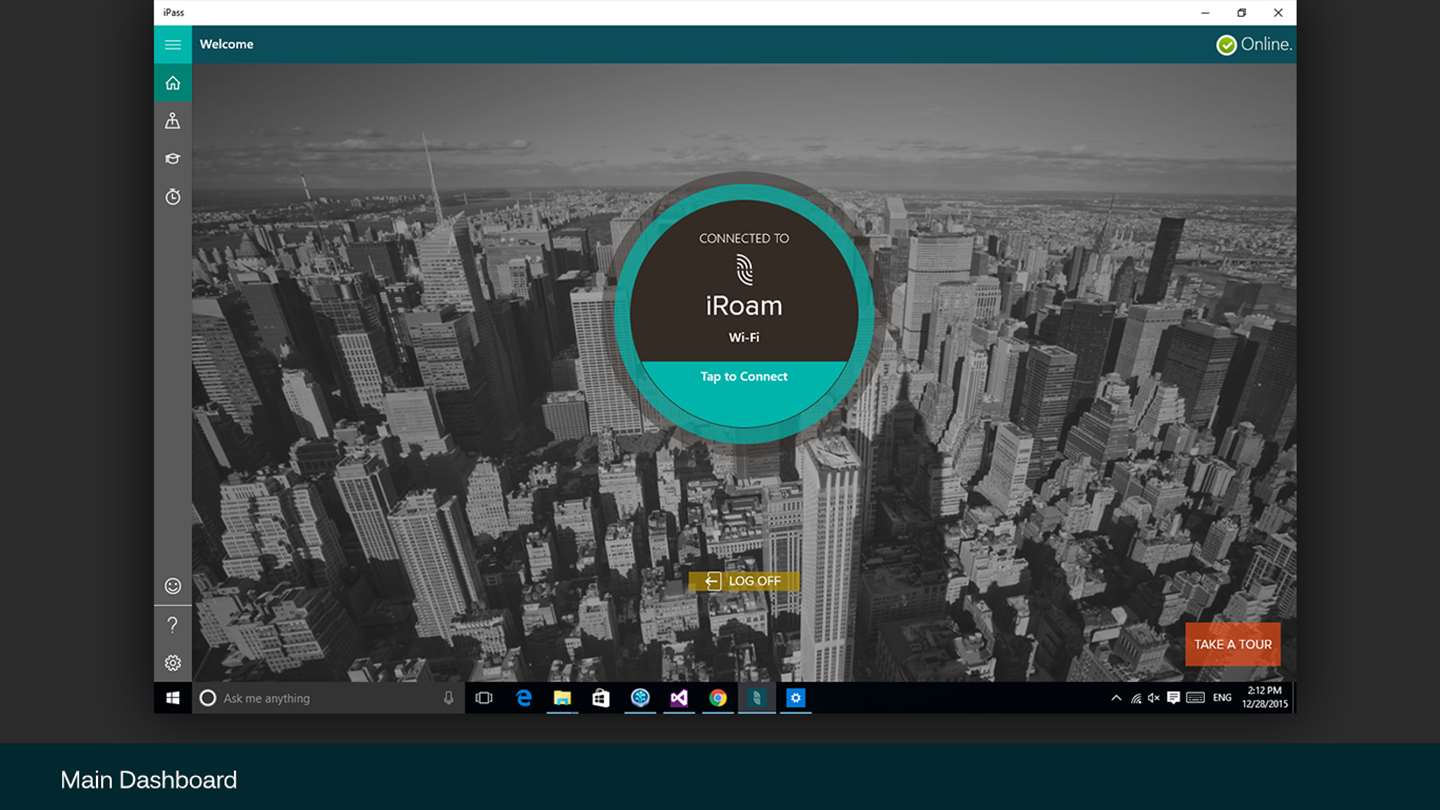Open the Action Center notifications icon
The height and width of the screenshot is (810, 1440).
1174,698
